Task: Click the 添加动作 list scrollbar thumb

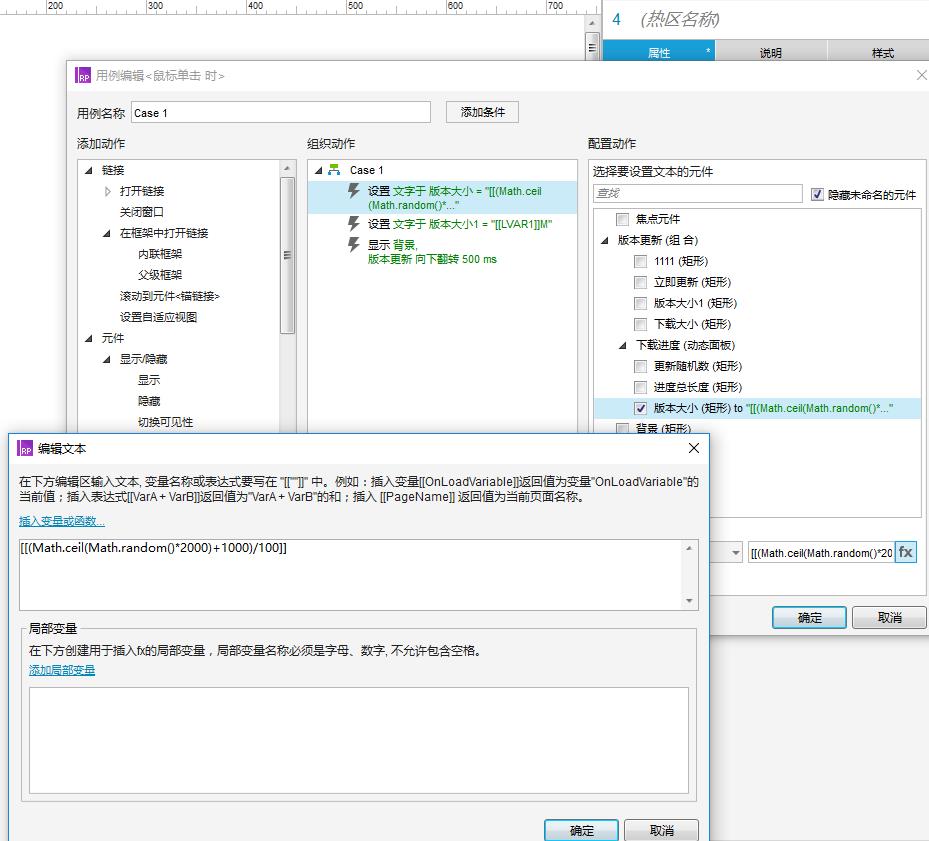Action: pyautogui.click(x=287, y=255)
